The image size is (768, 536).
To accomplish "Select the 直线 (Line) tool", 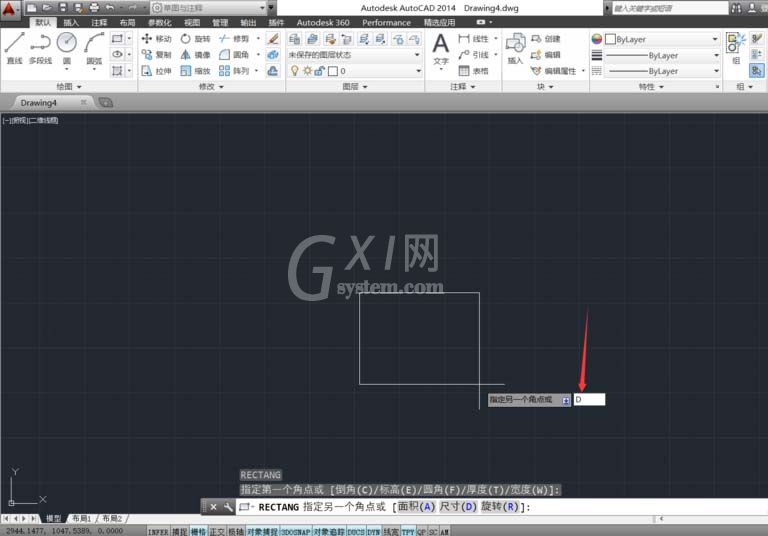I will 14,48.
